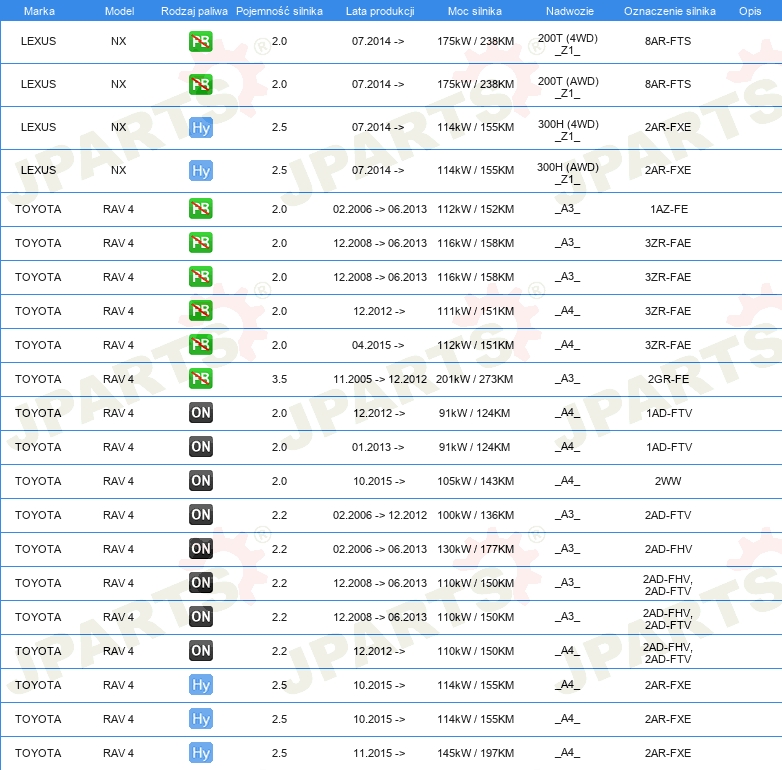
Task: Click the Moc silnika column header
Action: click(x=474, y=11)
